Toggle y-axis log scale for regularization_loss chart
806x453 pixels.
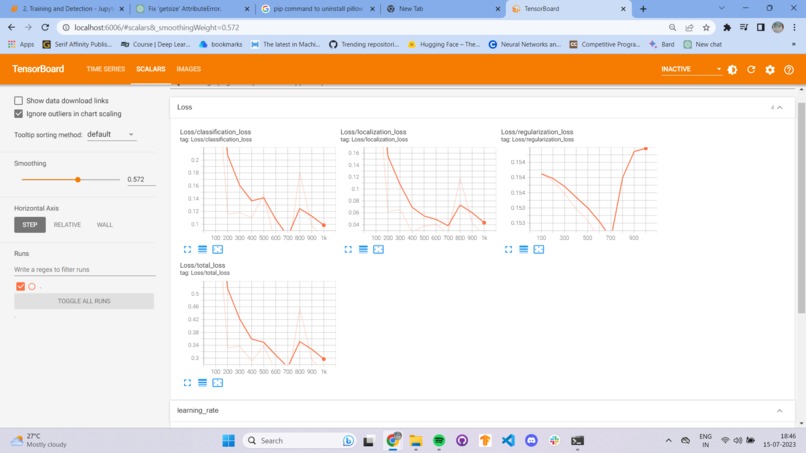point(524,249)
